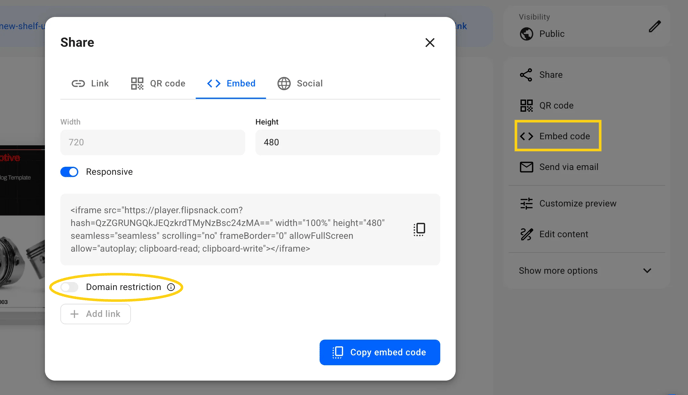Image resolution: width=688 pixels, height=395 pixels.
Task: Open the QR code tab
Action: click(x=158, y=83)
